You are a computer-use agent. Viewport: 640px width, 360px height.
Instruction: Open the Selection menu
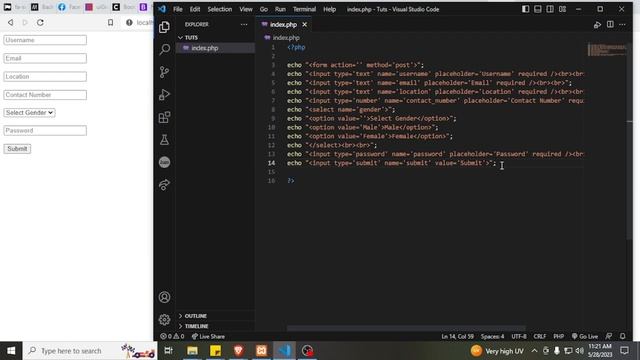click(220, 9)
